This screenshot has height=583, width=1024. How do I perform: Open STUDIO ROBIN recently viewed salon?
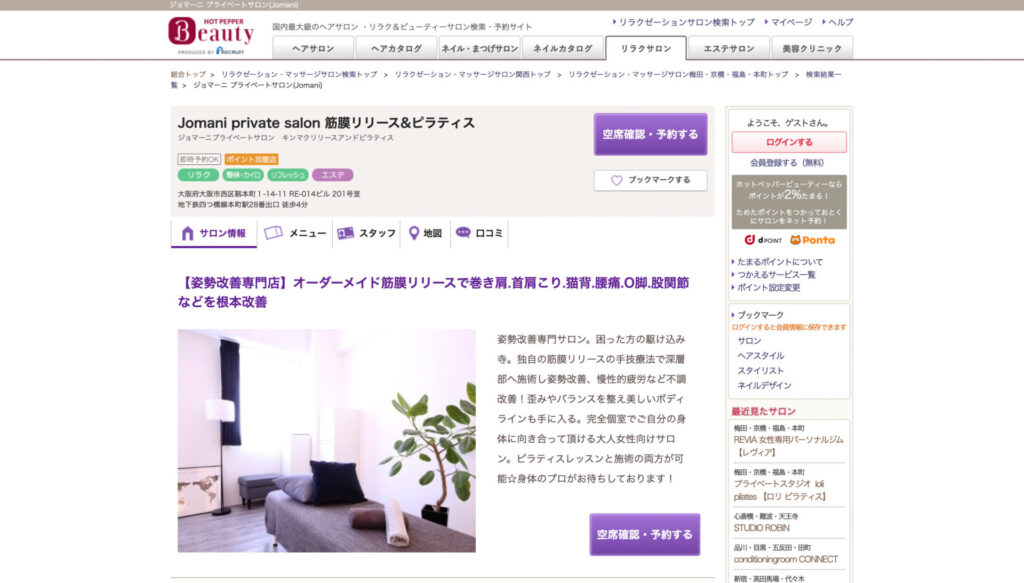pos(761,528)
